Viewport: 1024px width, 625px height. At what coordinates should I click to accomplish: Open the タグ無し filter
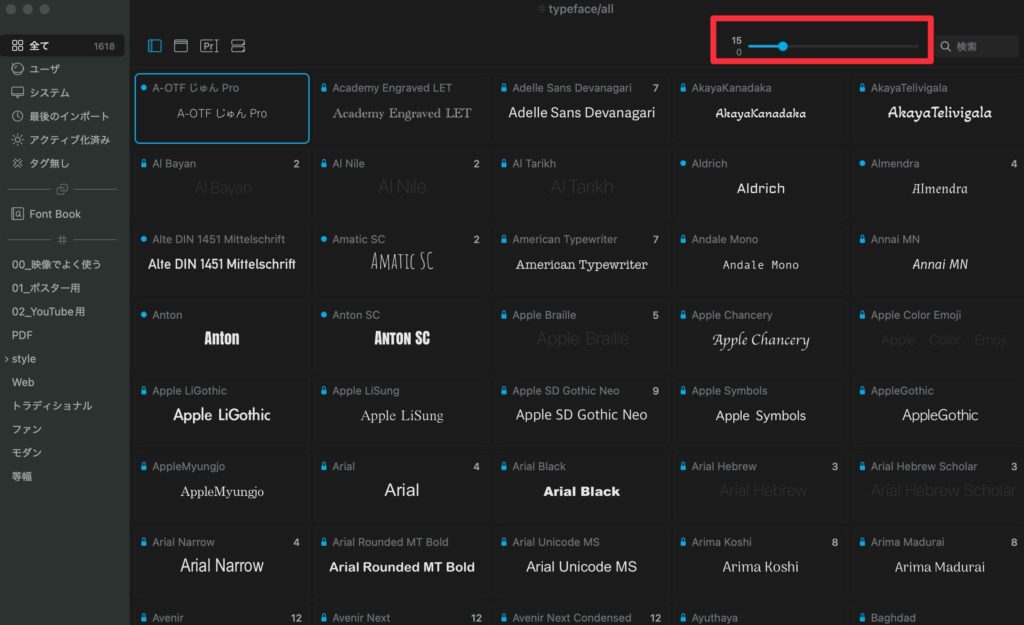pyautogui.click(x=49, y=163)
